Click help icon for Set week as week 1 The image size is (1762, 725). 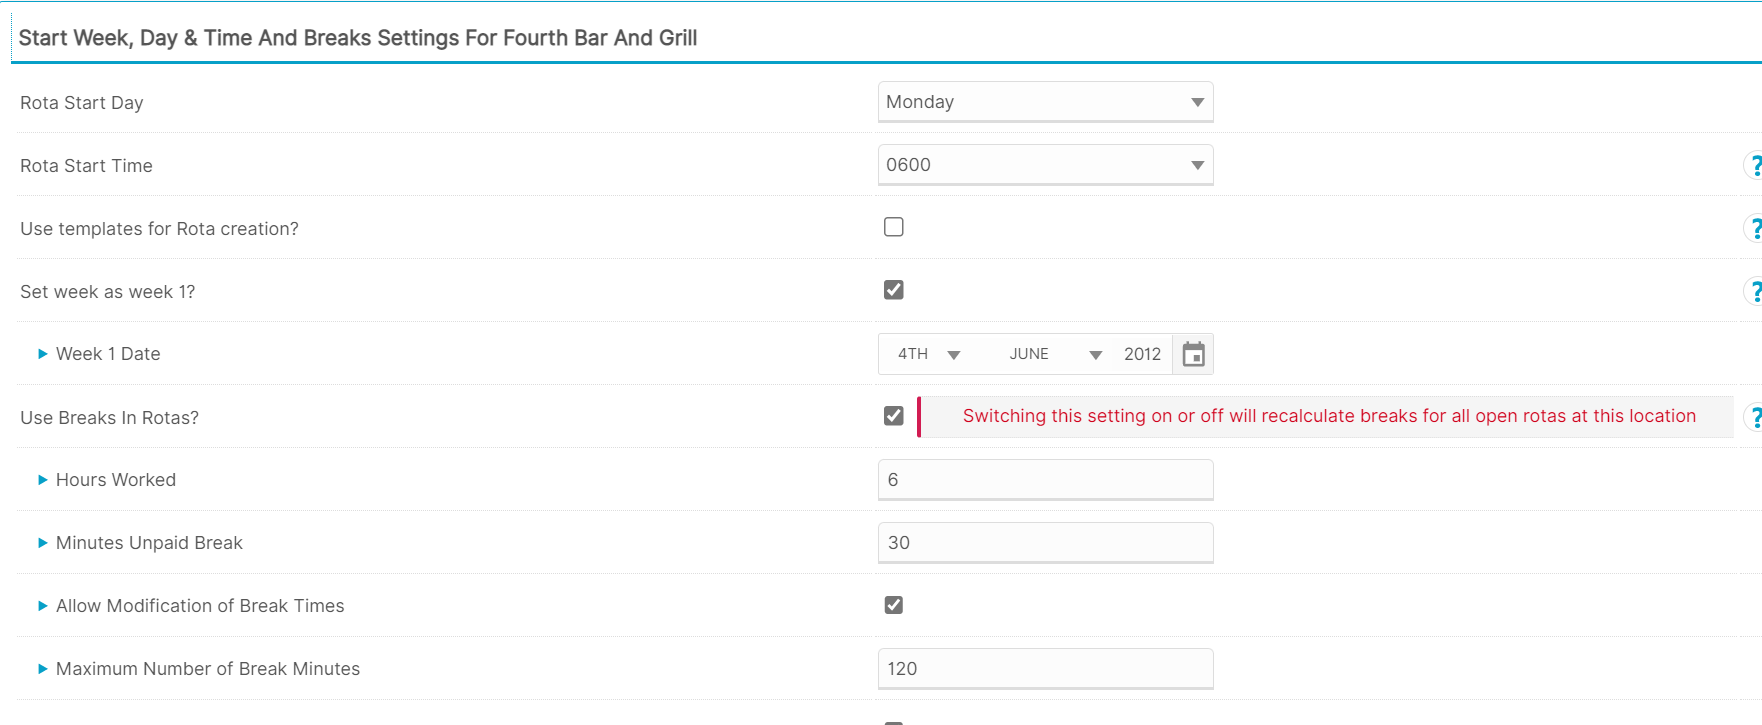pos(1753,292)
